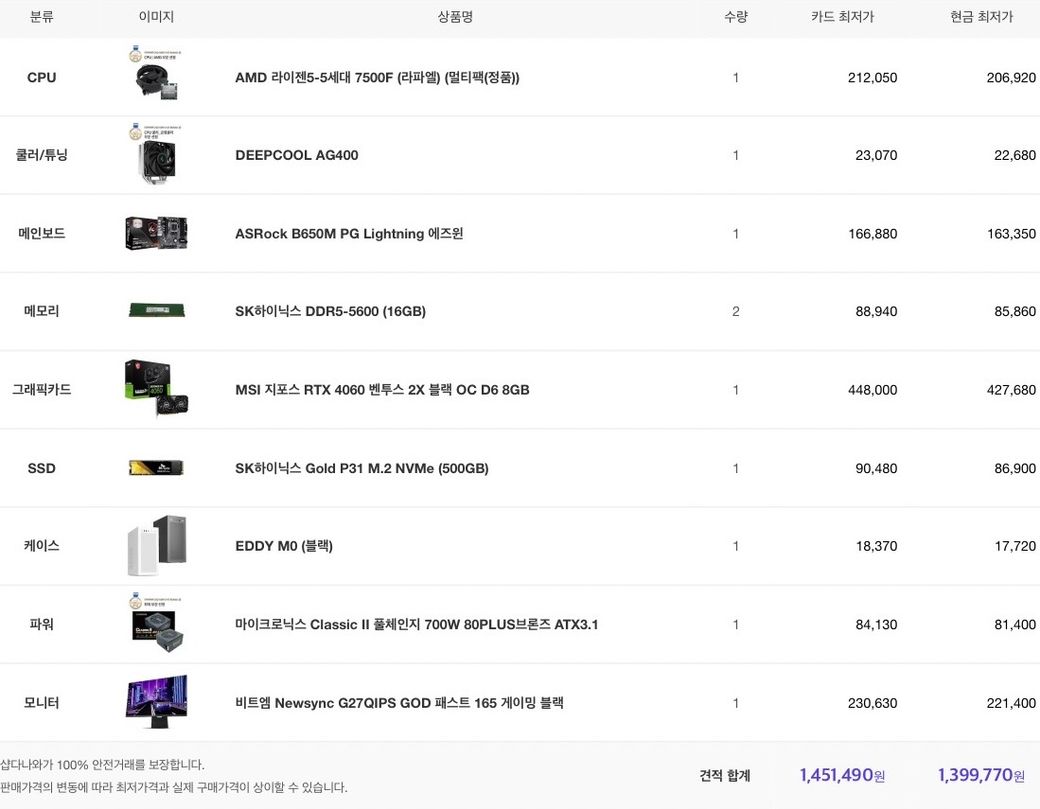Viewport: 1040px width, 809px height.
Task: Open the 마이크로닉스 Classic II 700W link
Action: (x=416, y=625)
